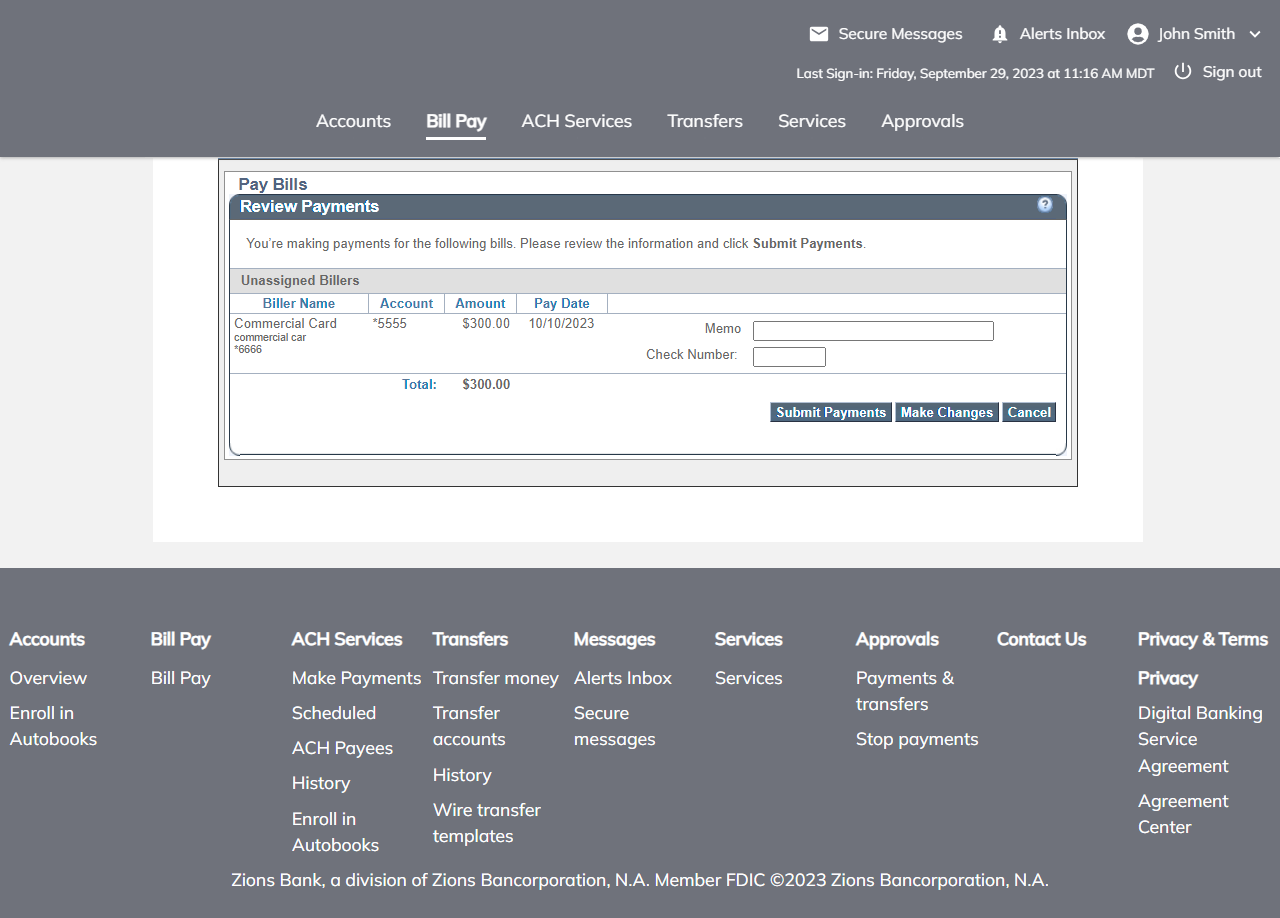Open the Approvals menu

point(922,121)
